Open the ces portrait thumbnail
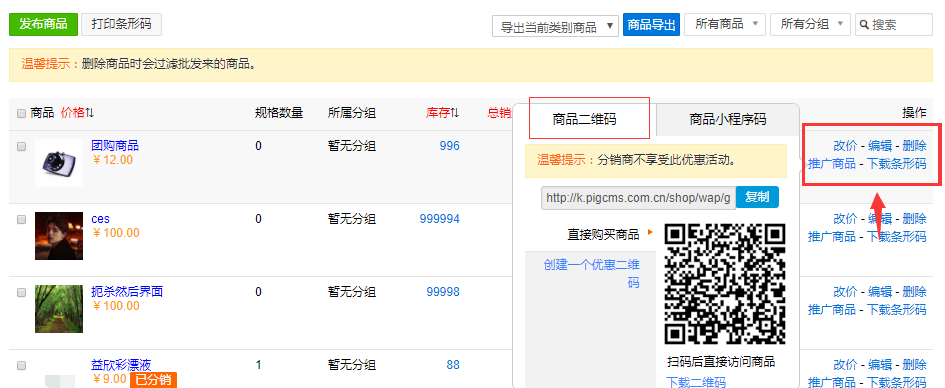945x388 pixels. (x=59, y=236)
